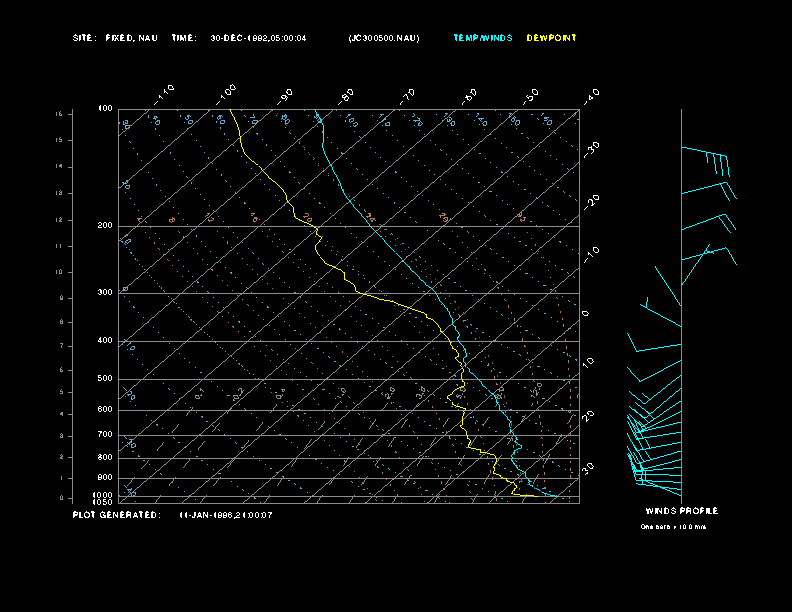Select the '11-JAN-1996,21:00:07' generation date
This screenshot has width=792, height=612.
click(x=226, y=515)
